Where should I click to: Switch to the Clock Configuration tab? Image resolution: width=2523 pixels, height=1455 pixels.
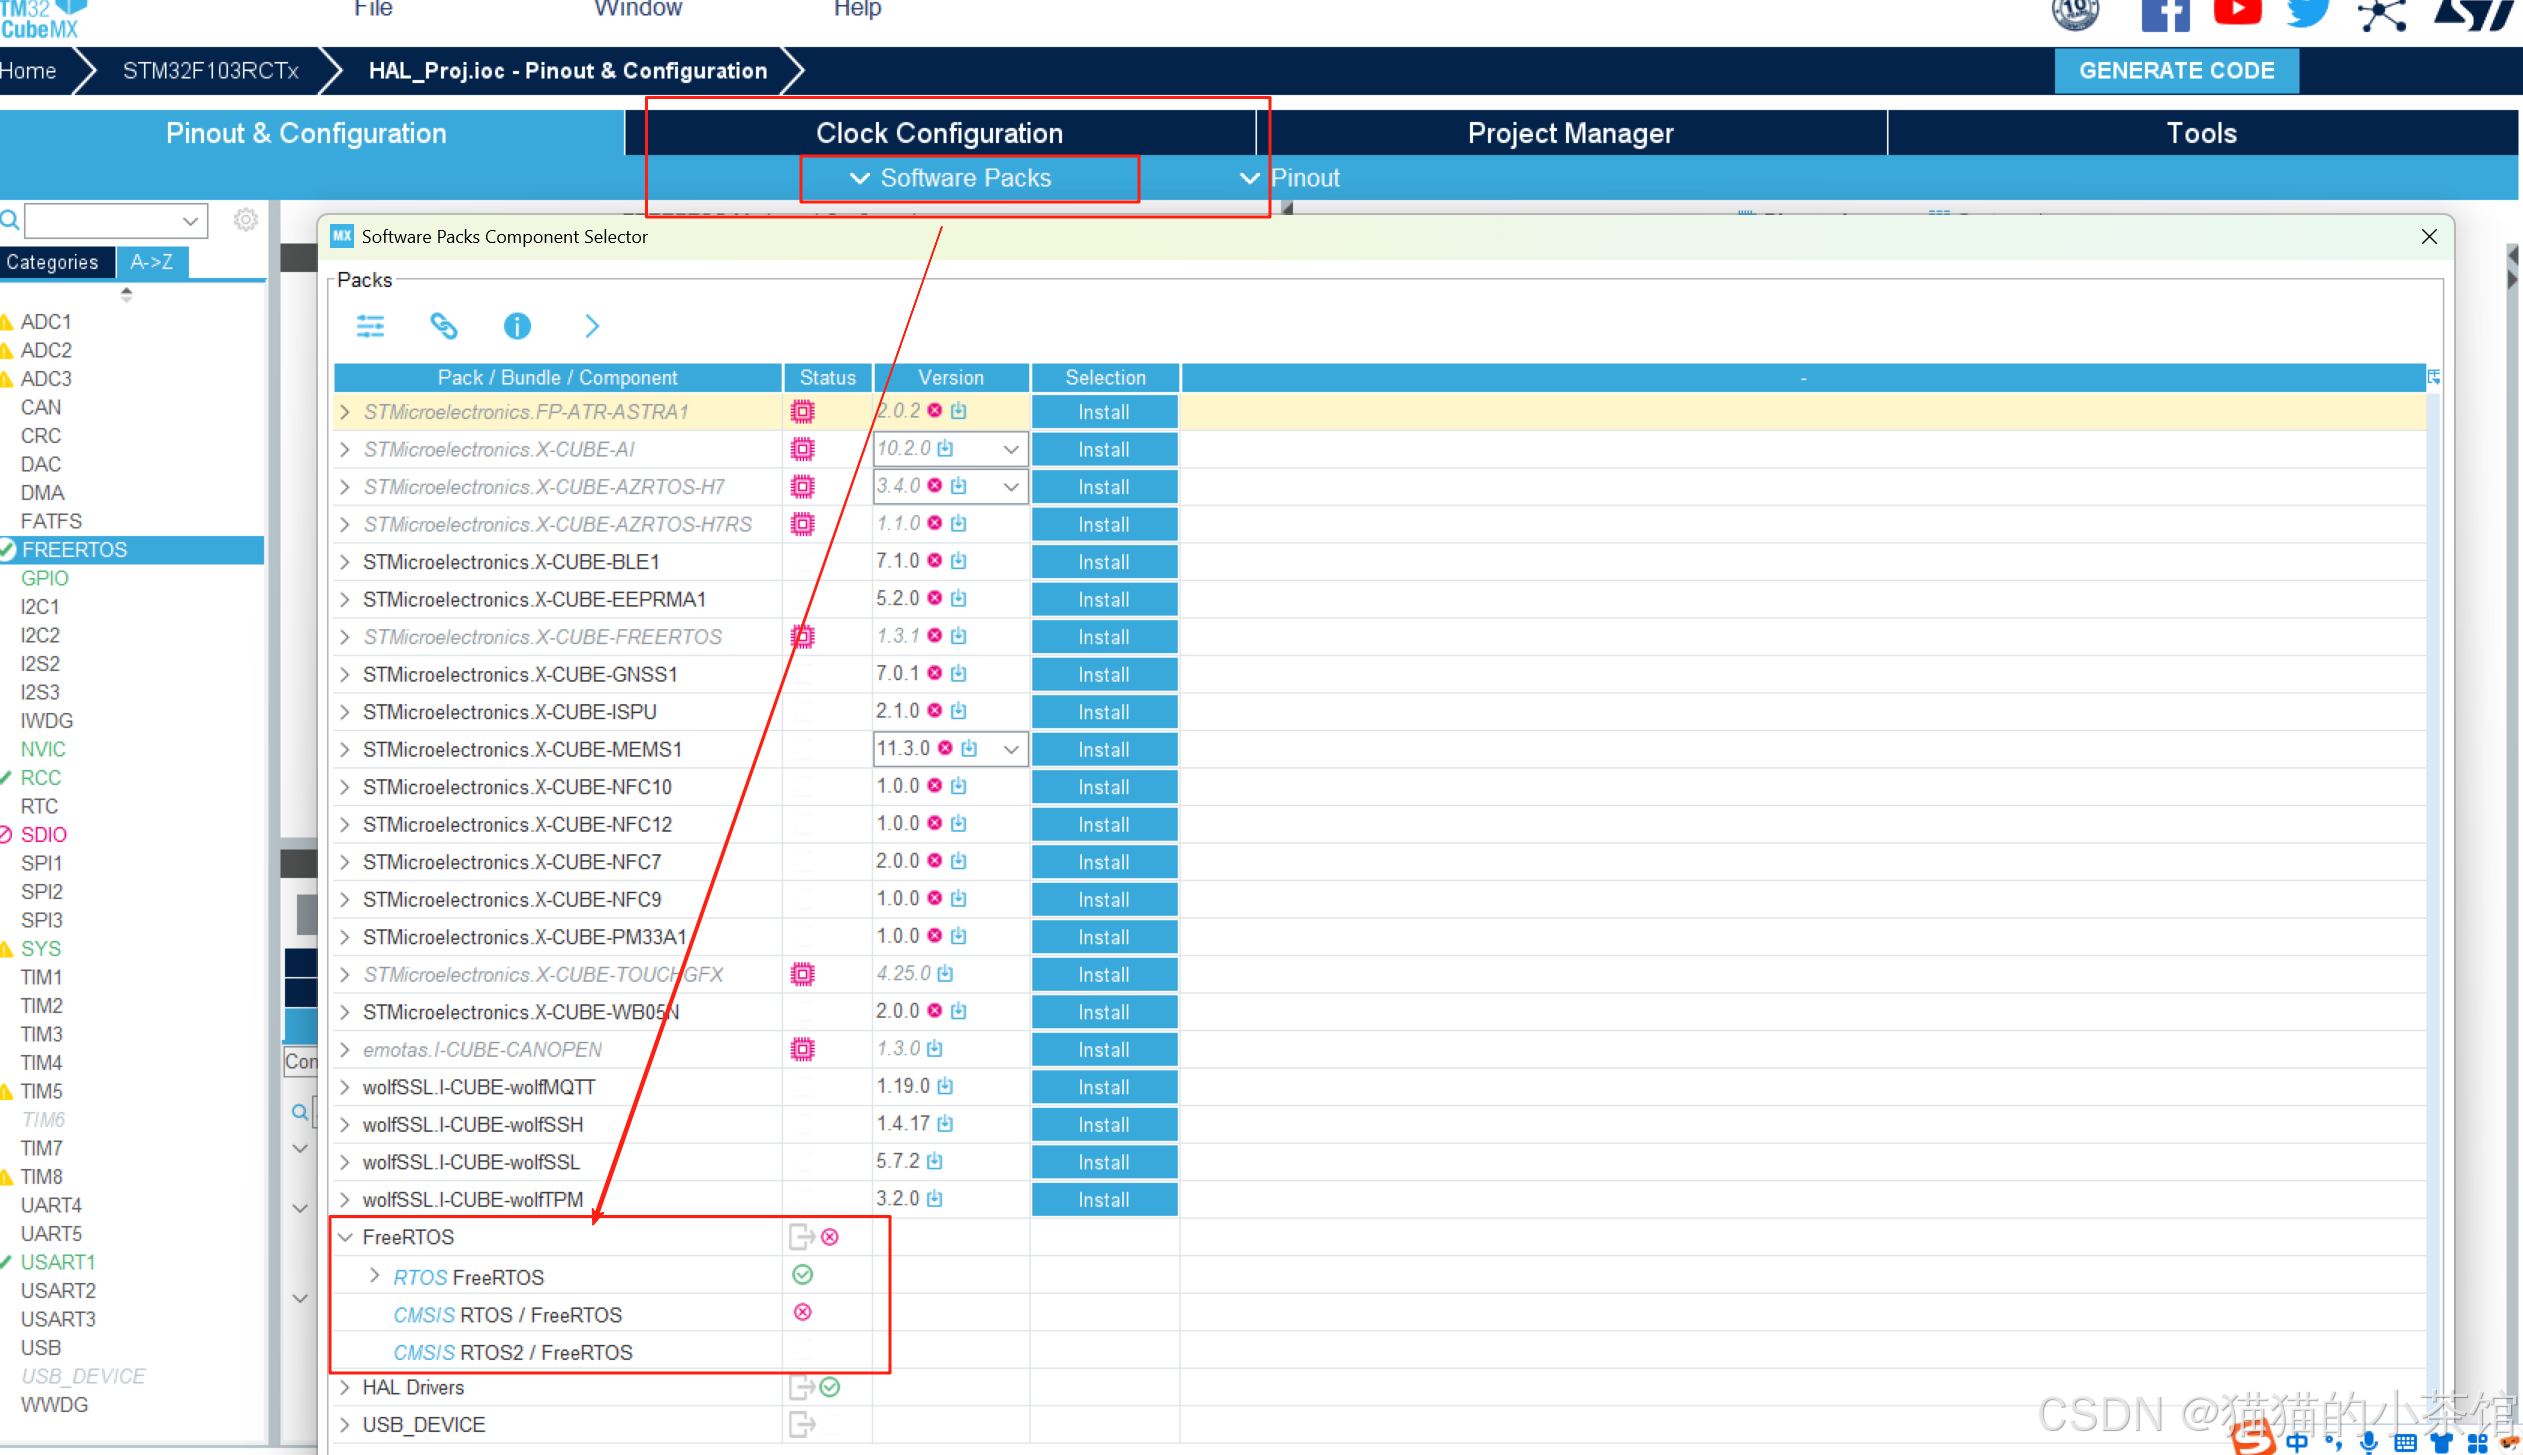940,133
